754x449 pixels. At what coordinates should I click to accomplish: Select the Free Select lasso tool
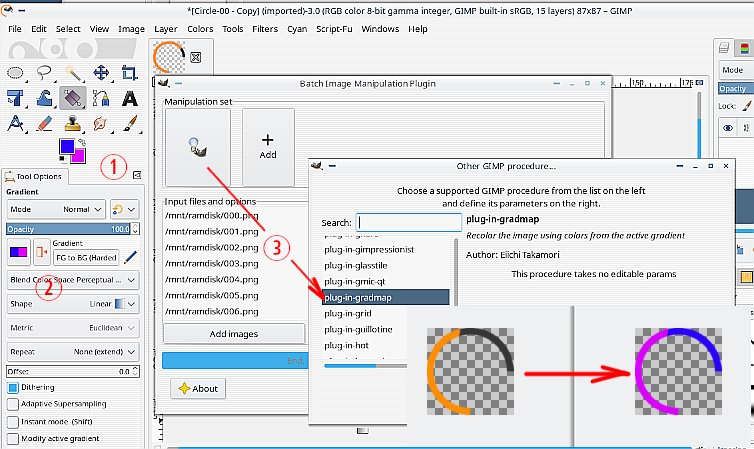point(44,73)
